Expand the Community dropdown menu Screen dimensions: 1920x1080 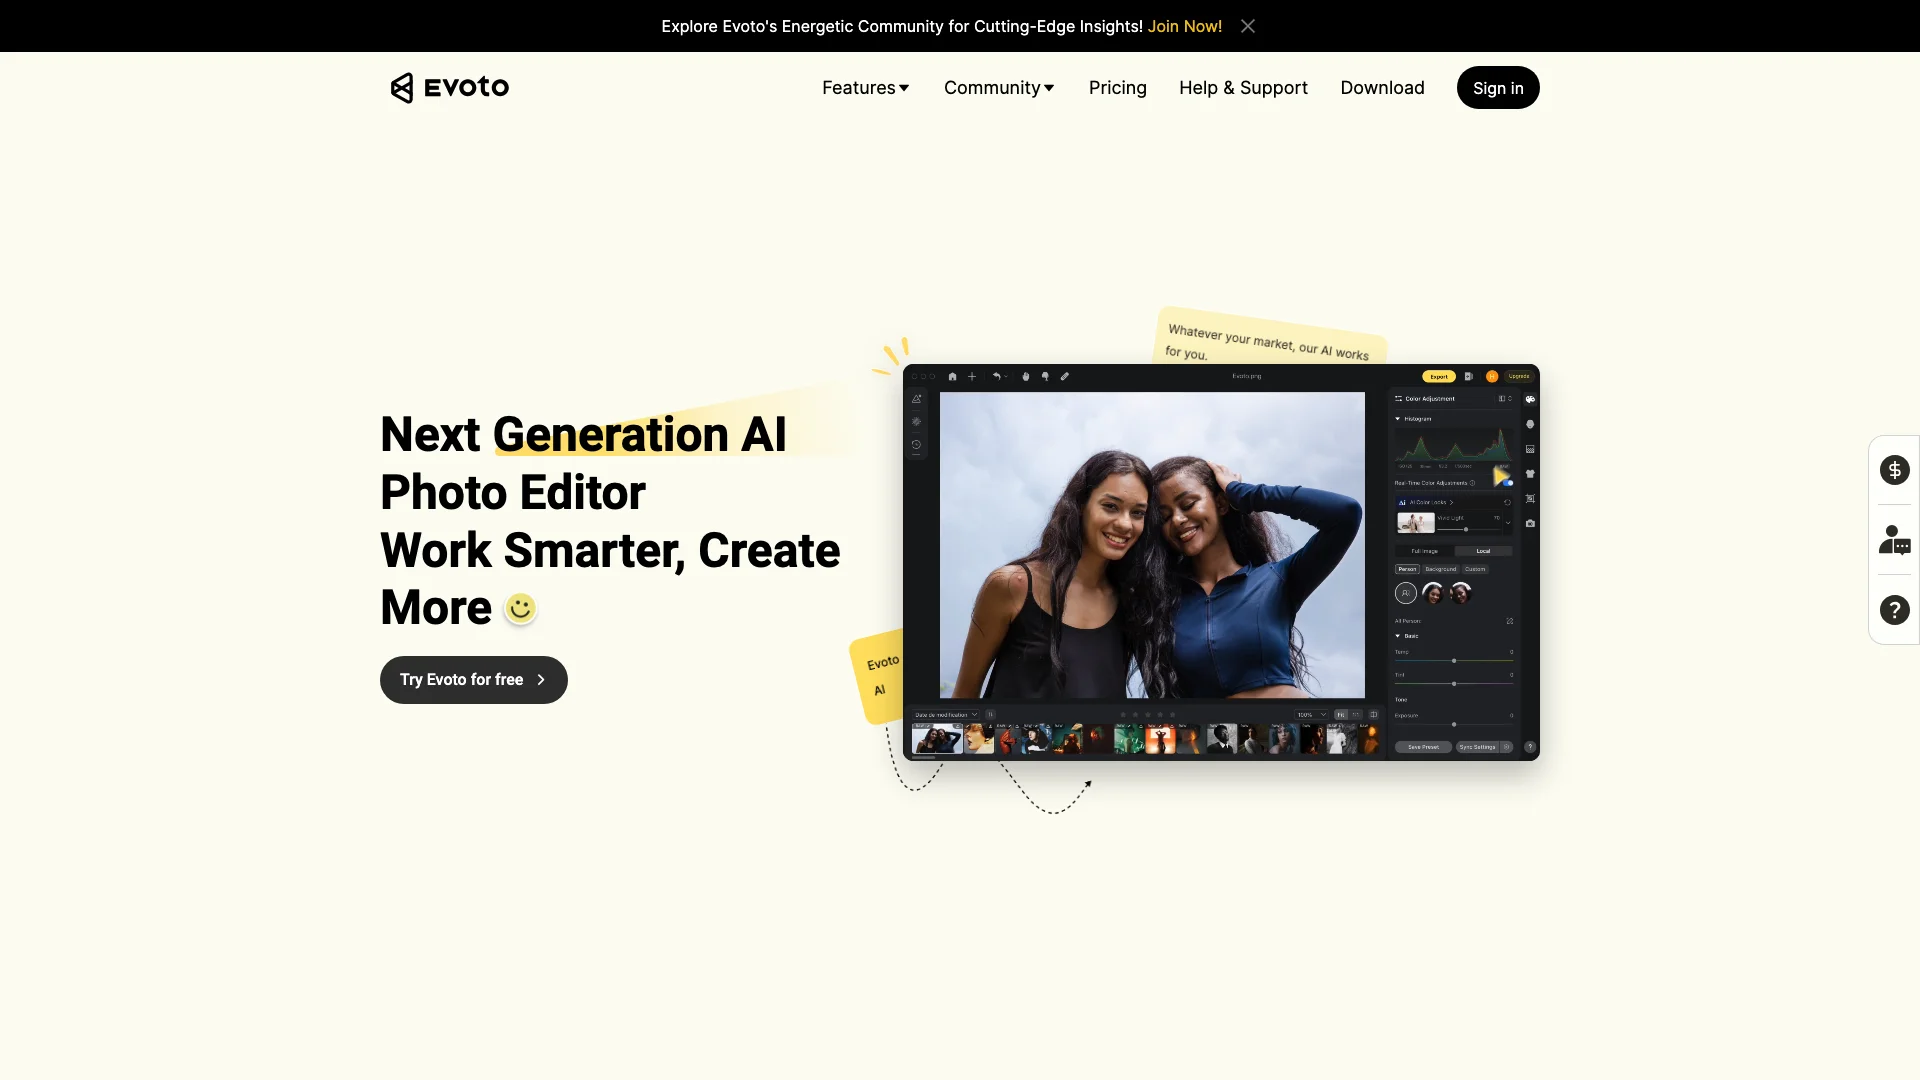997,87
